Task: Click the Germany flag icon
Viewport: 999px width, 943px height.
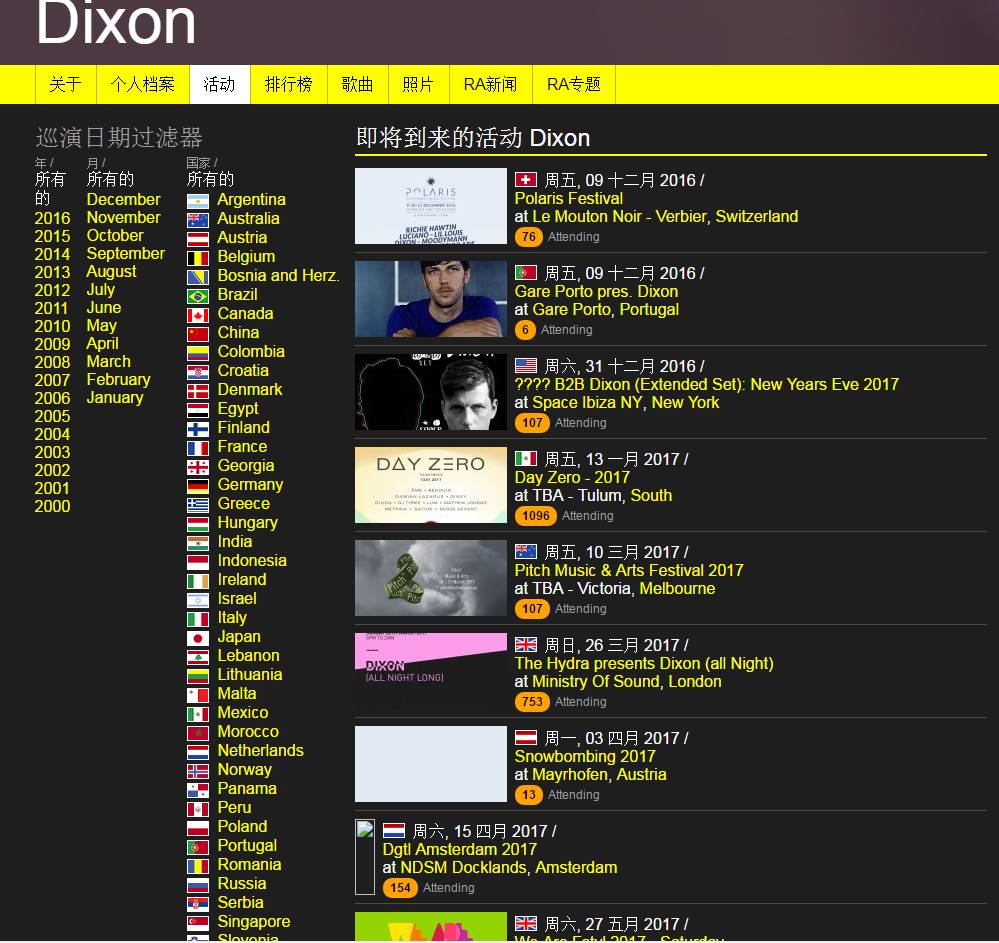Action: point(198,486)
